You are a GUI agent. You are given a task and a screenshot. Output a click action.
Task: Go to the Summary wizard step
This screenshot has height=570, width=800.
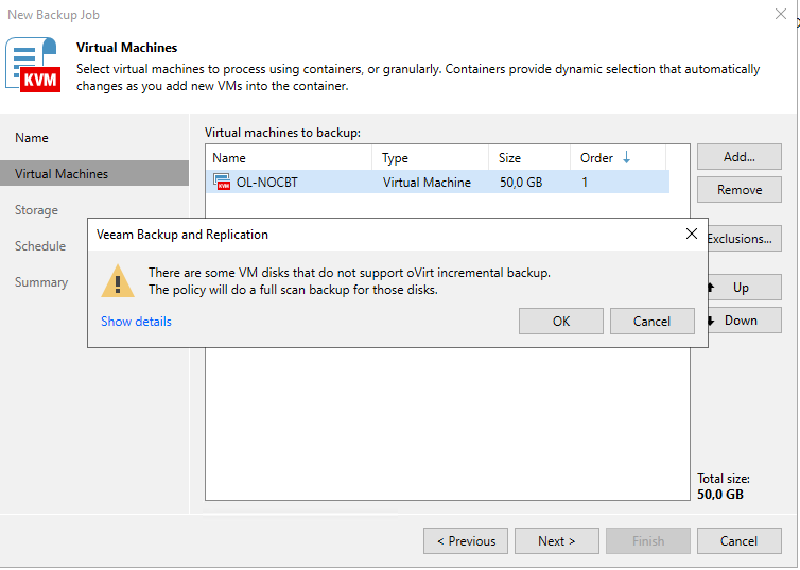tap(41, 282)
